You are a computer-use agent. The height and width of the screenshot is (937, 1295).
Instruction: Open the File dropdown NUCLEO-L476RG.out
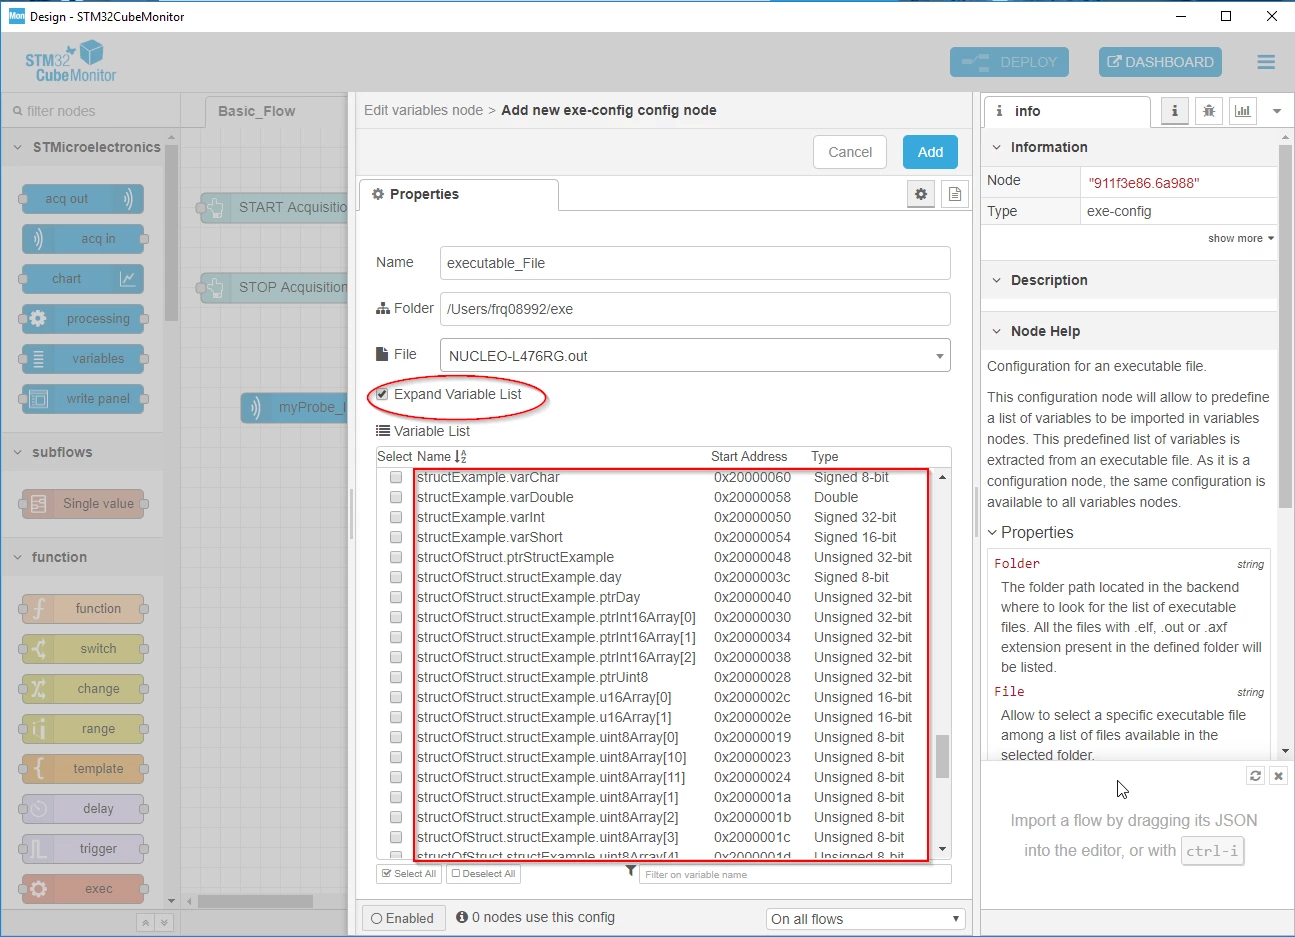(x=695, y=355)
